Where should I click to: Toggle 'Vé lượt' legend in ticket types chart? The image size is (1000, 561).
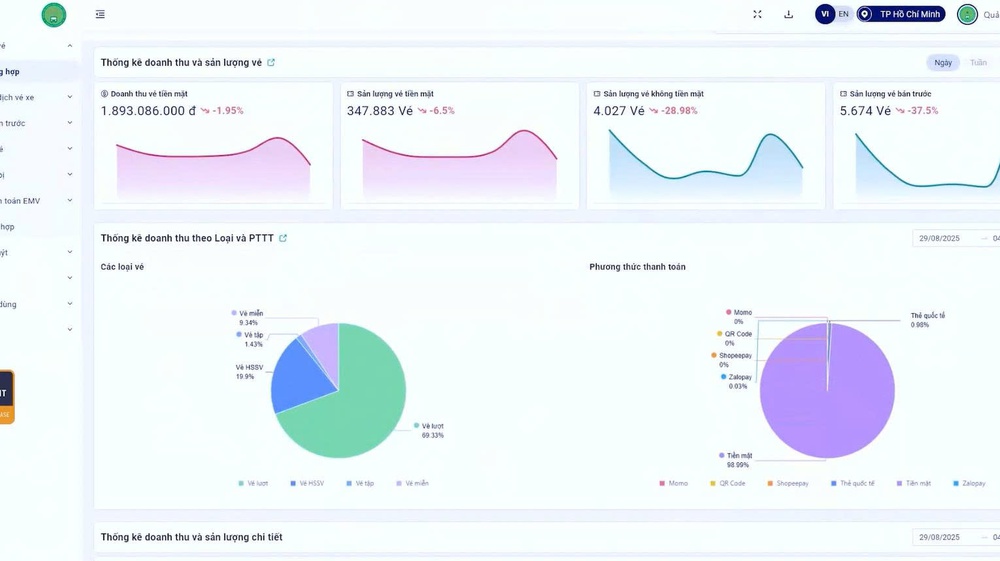click(253, 483)
